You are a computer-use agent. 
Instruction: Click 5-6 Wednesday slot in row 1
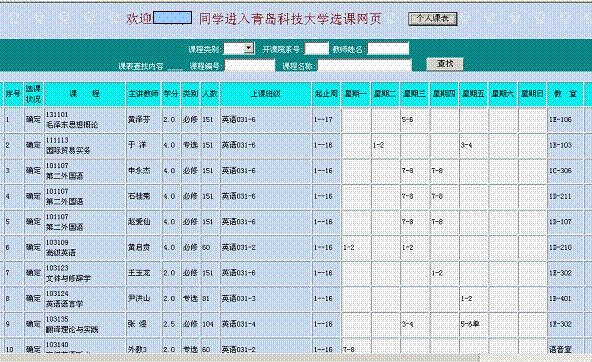407,120
